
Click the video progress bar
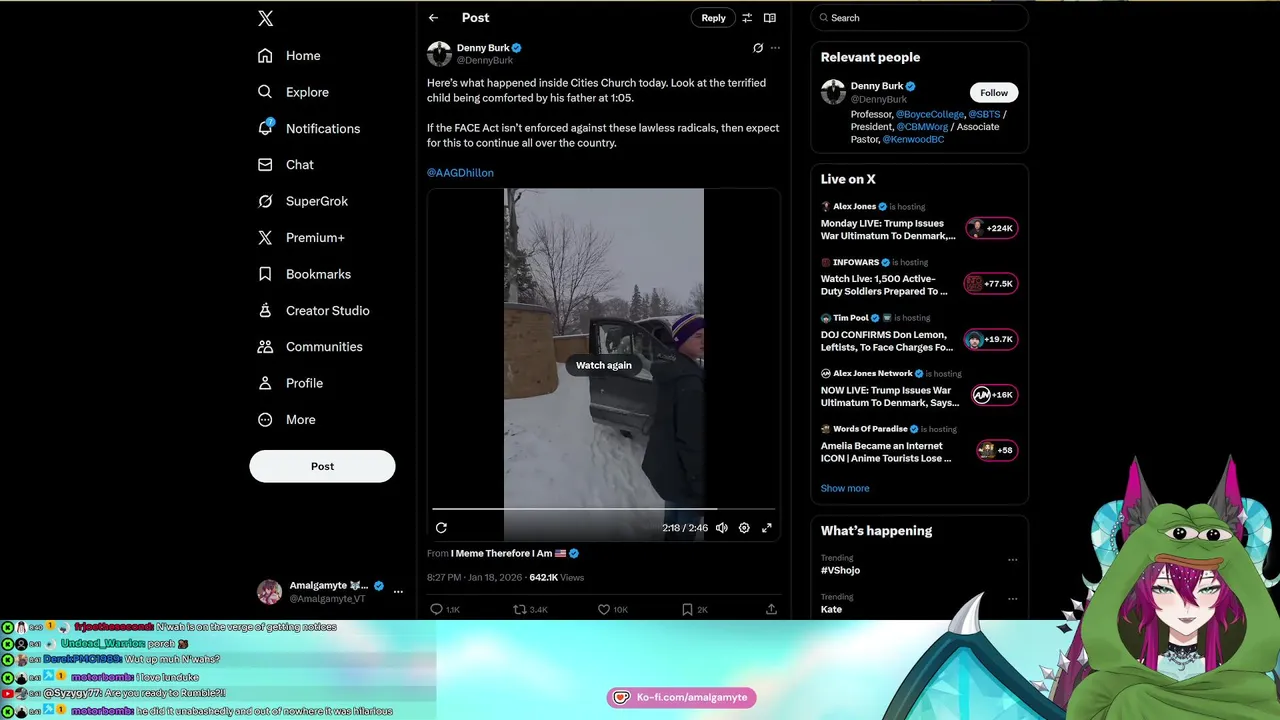(603, 509)
